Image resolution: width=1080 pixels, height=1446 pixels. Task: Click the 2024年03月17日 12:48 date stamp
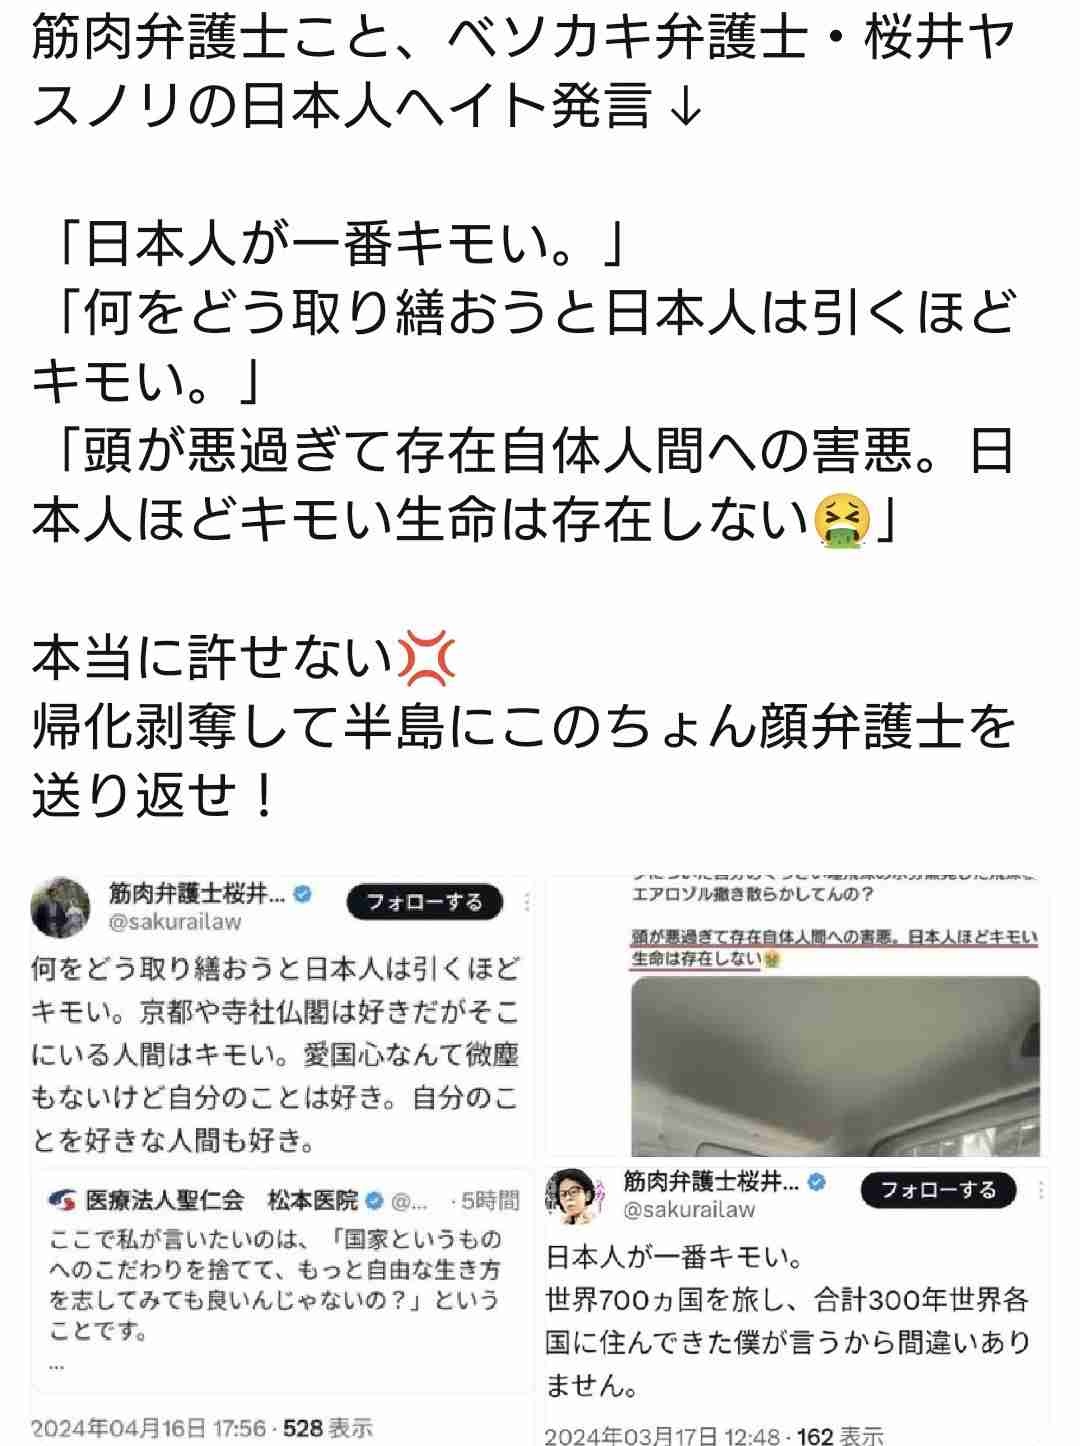[663, 1437]
